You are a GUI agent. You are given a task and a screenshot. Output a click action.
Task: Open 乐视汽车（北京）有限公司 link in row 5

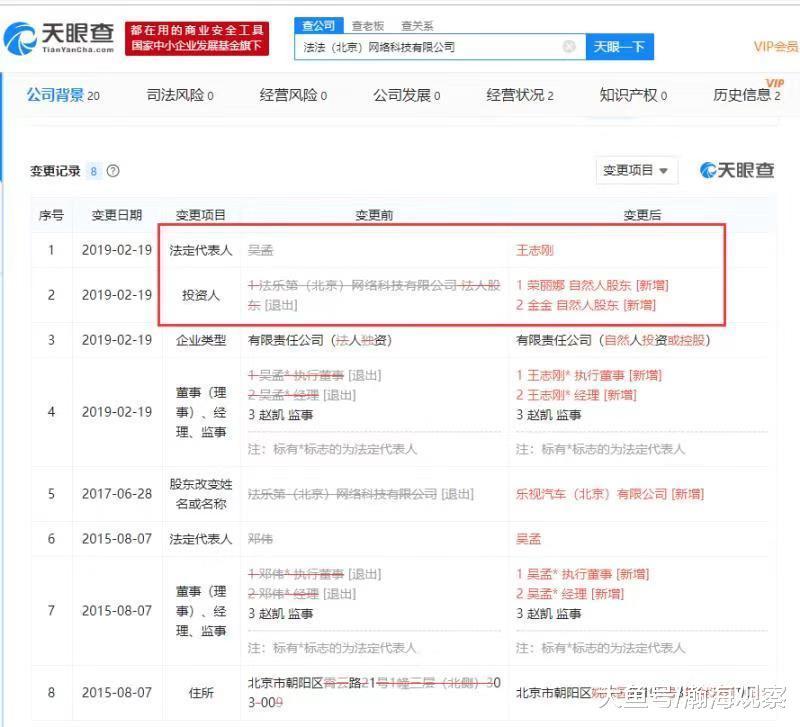tap(610, 494)
